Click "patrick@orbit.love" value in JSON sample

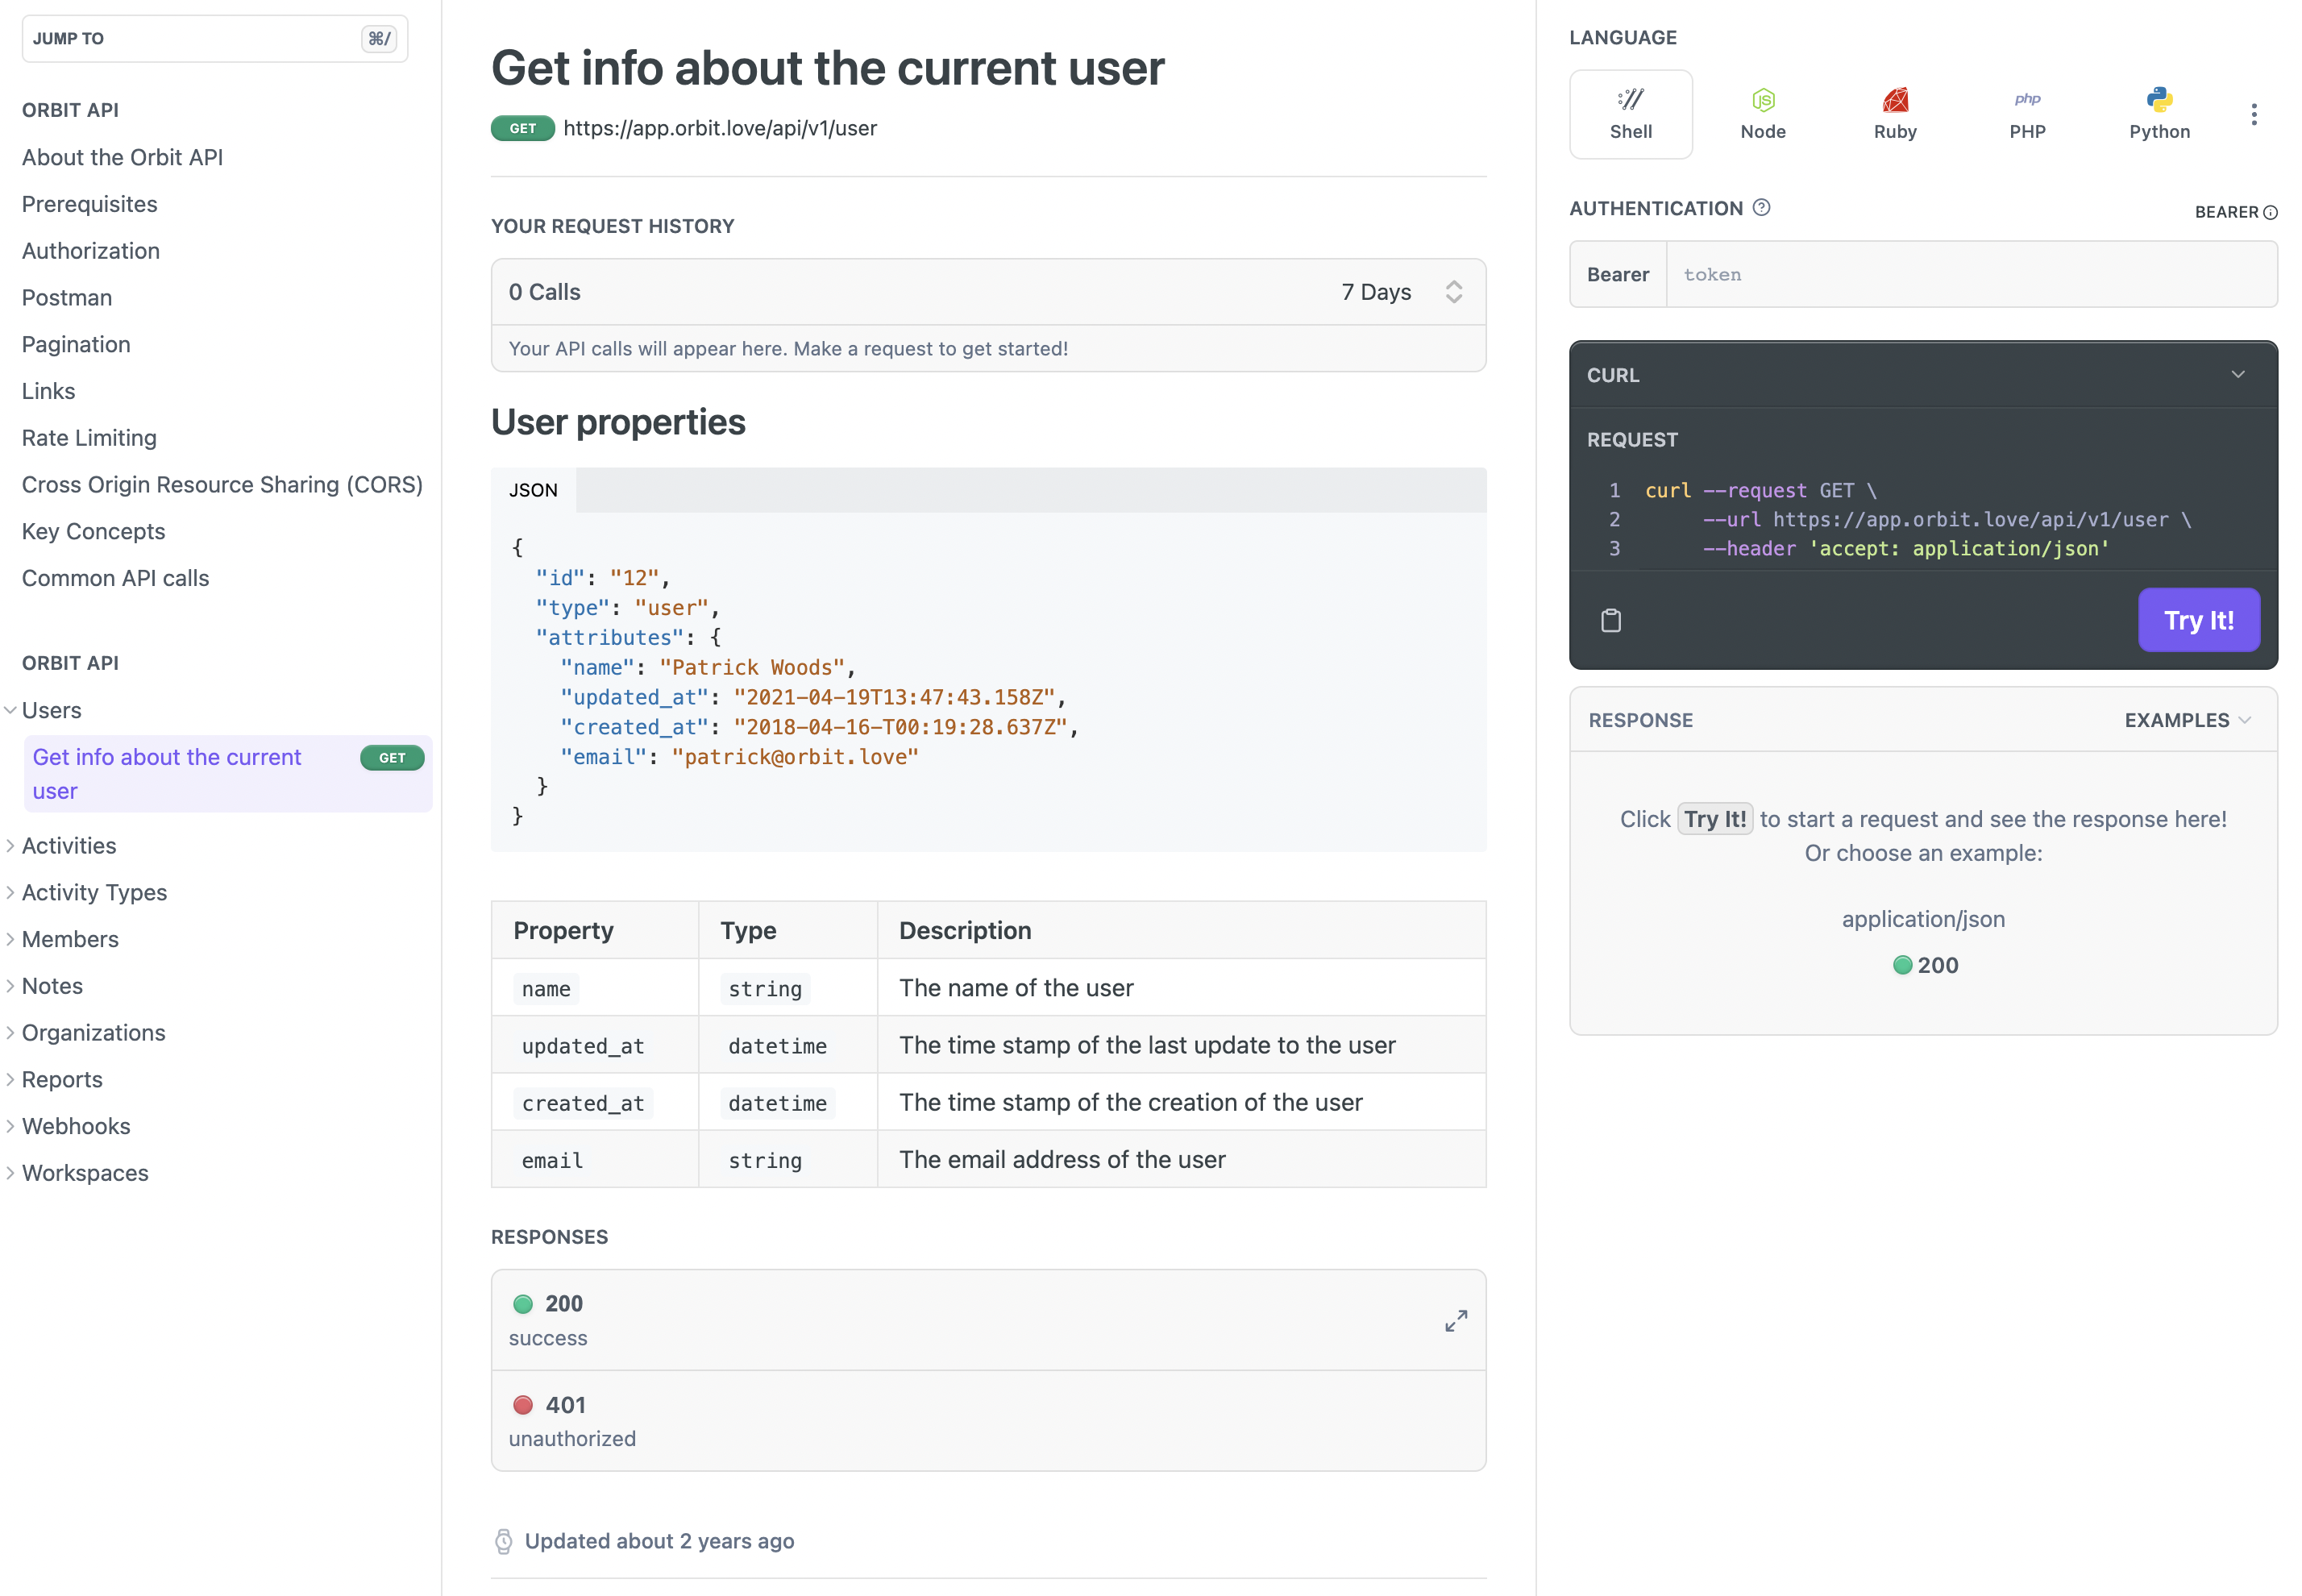(x=794, y=757)
